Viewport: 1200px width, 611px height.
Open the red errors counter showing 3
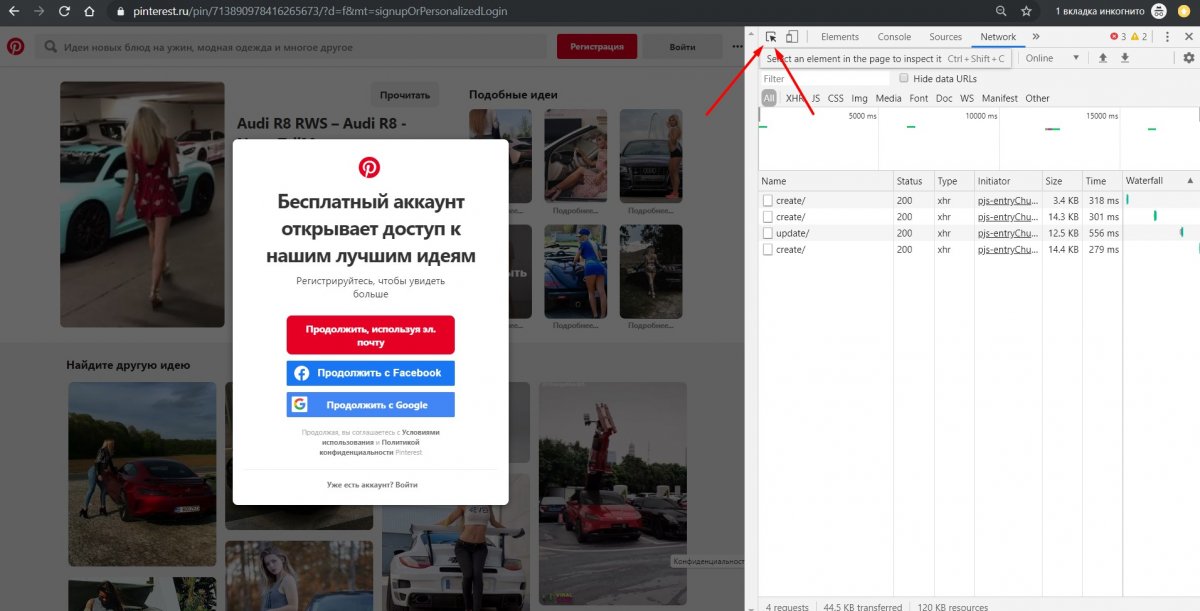click(x=1118, y=37)
